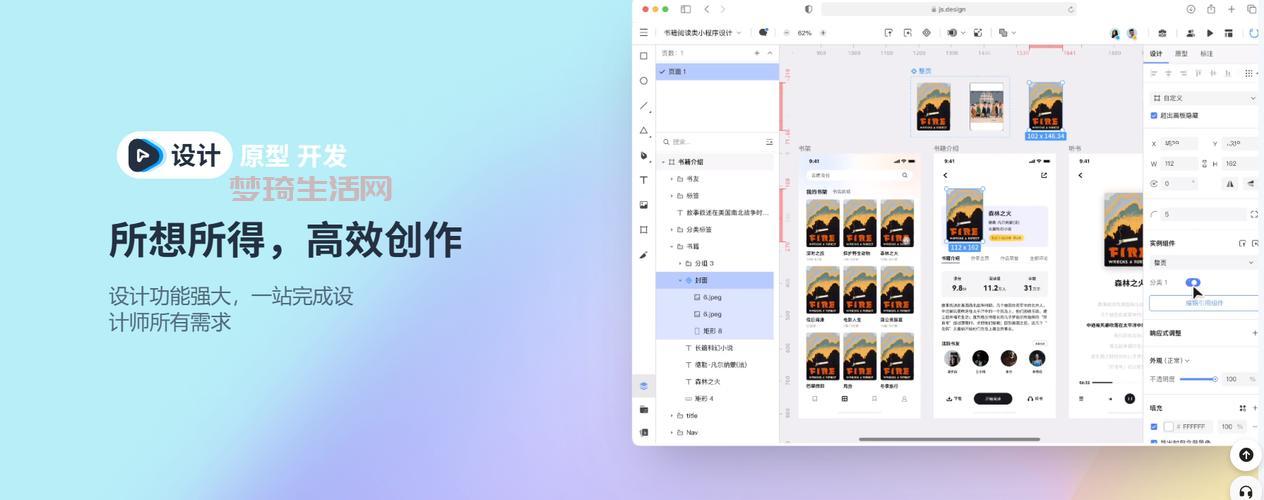Click the zoom out minus button
Image resolution: width=1264 pixels, height=500 pixels.
coord(787,33)
